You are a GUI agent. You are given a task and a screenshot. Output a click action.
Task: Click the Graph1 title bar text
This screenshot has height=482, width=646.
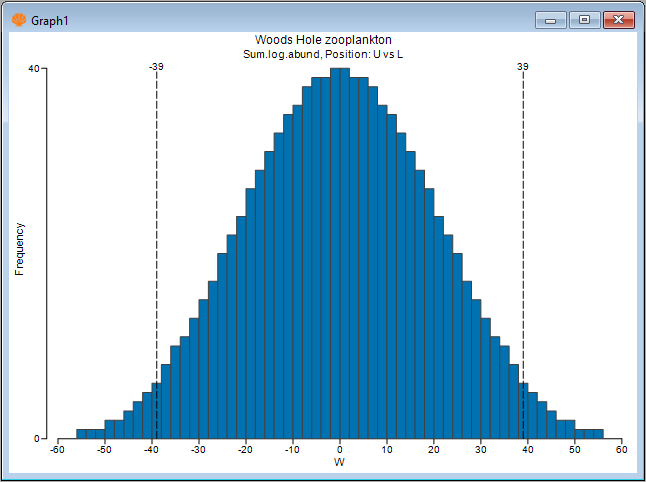click(51, 19)
